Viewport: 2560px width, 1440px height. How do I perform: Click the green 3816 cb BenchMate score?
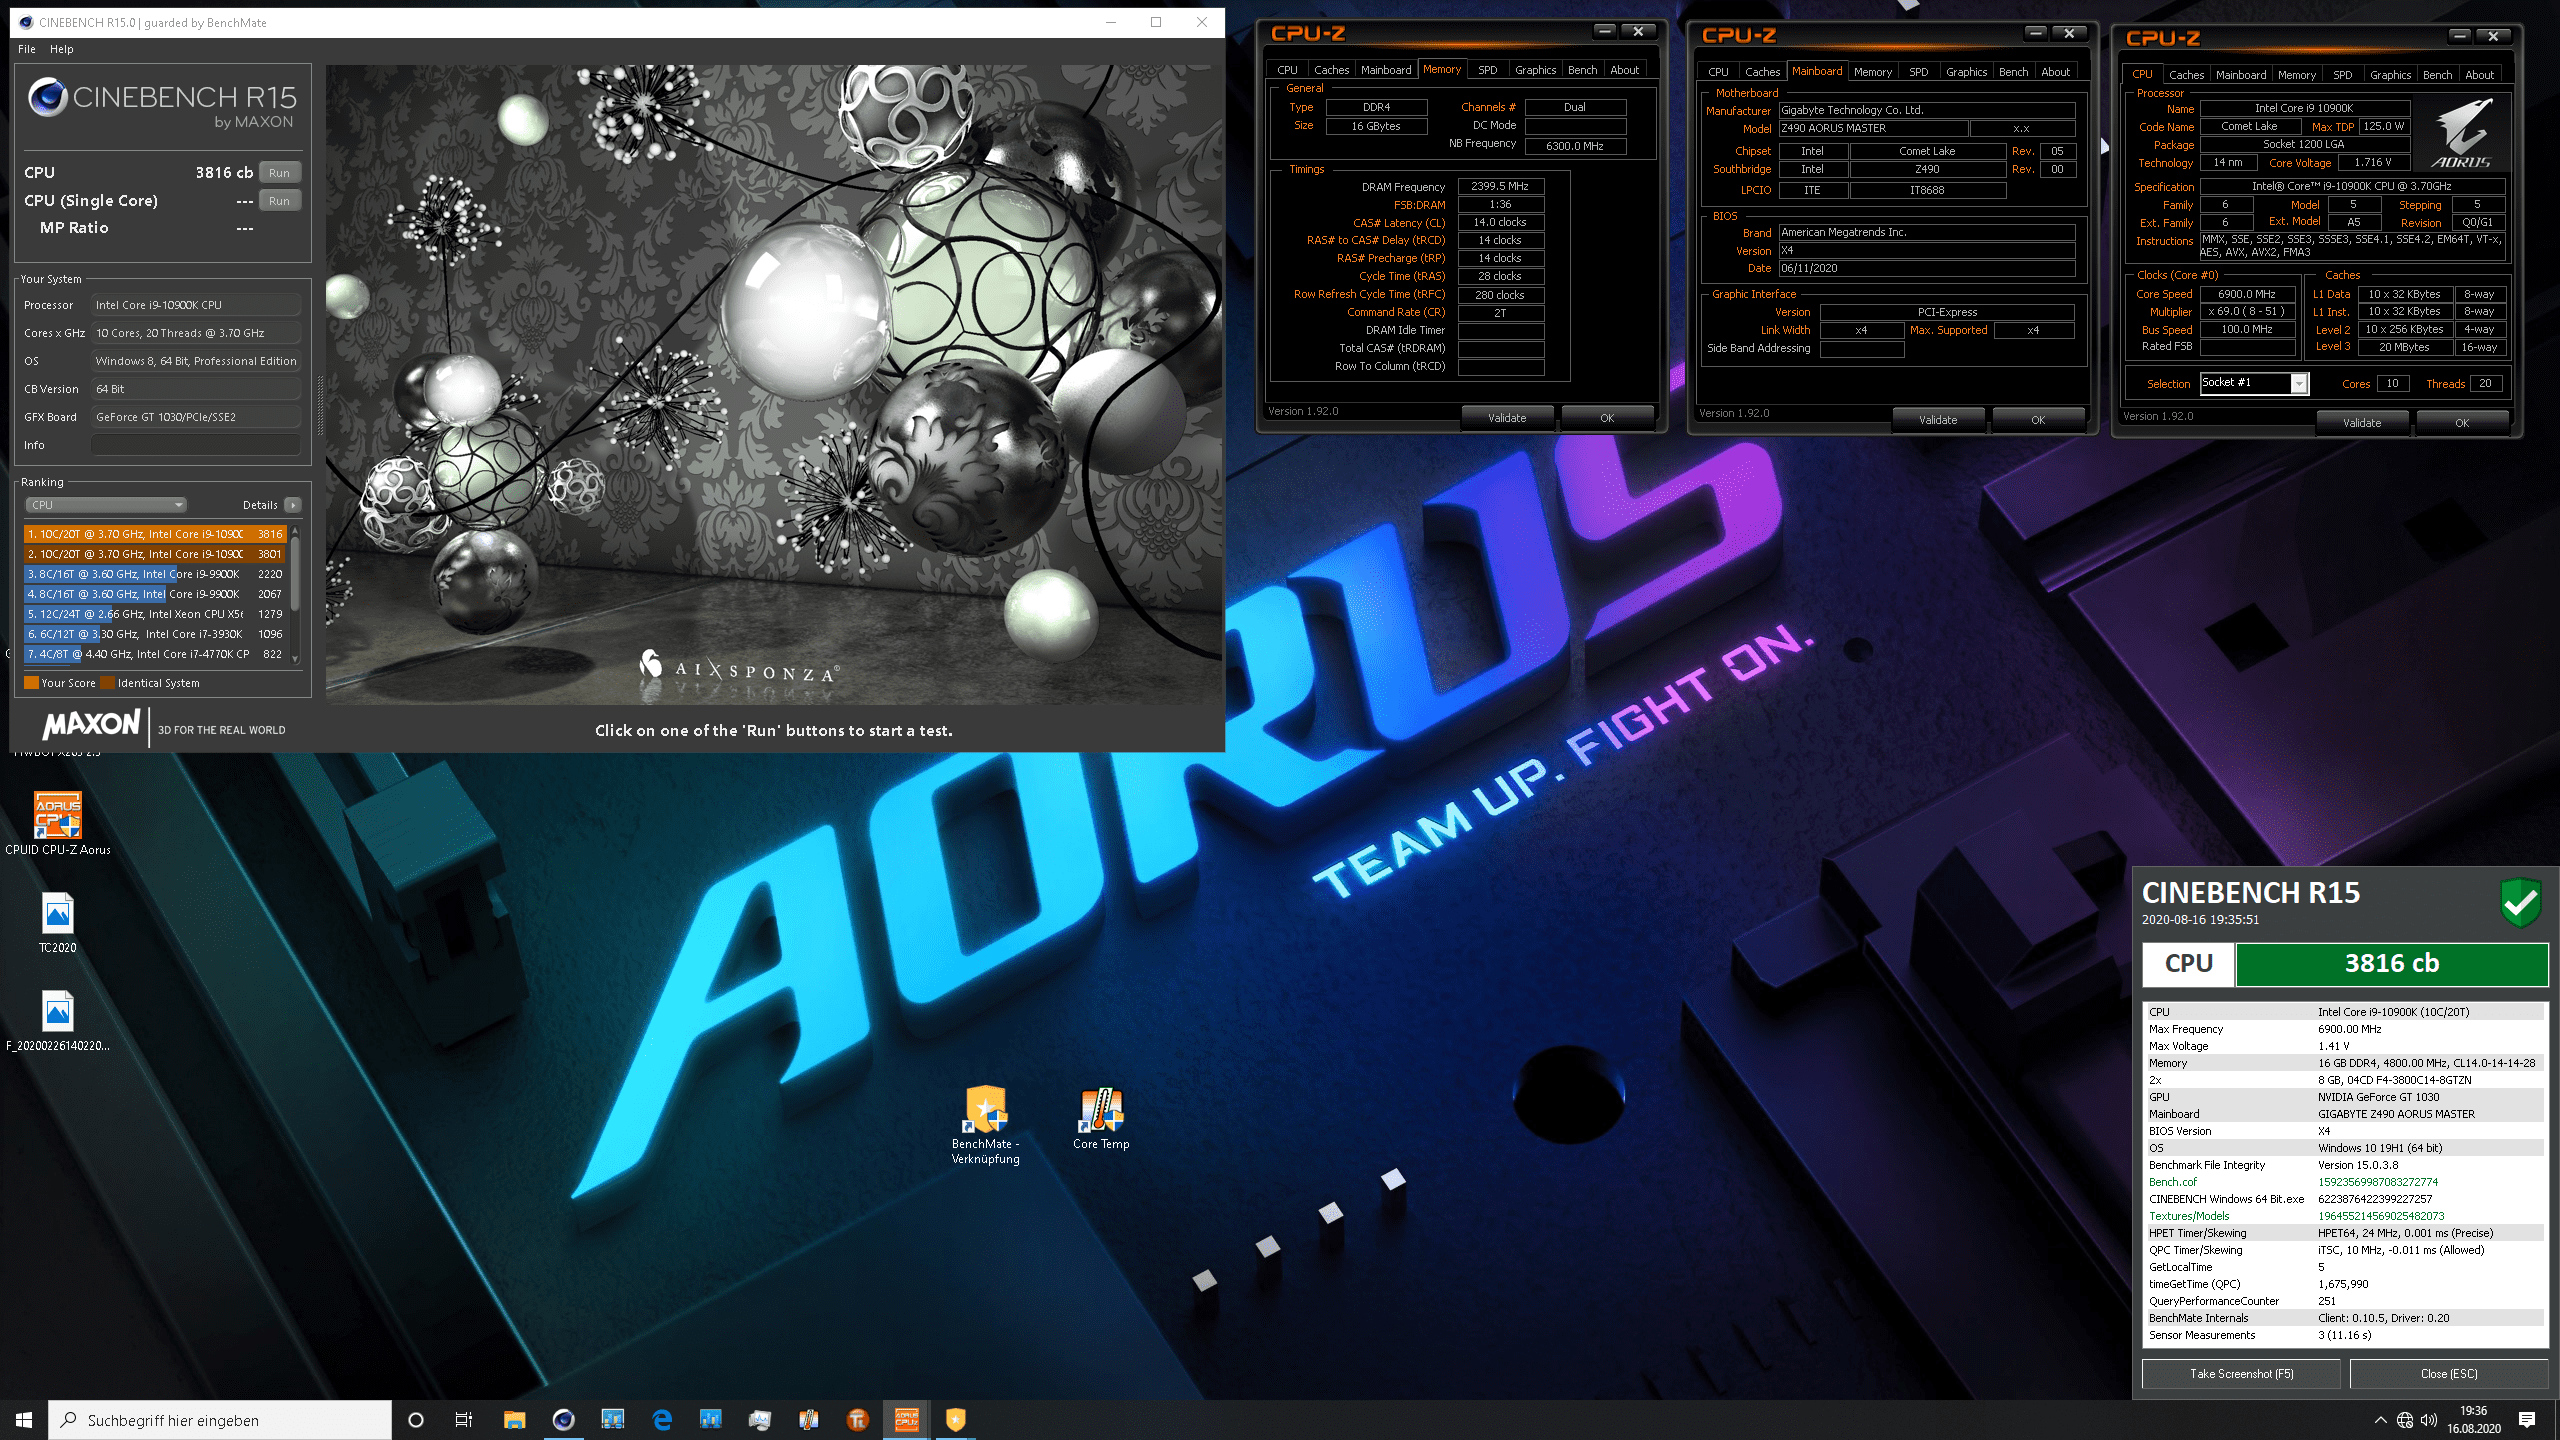click(2391, 964)
